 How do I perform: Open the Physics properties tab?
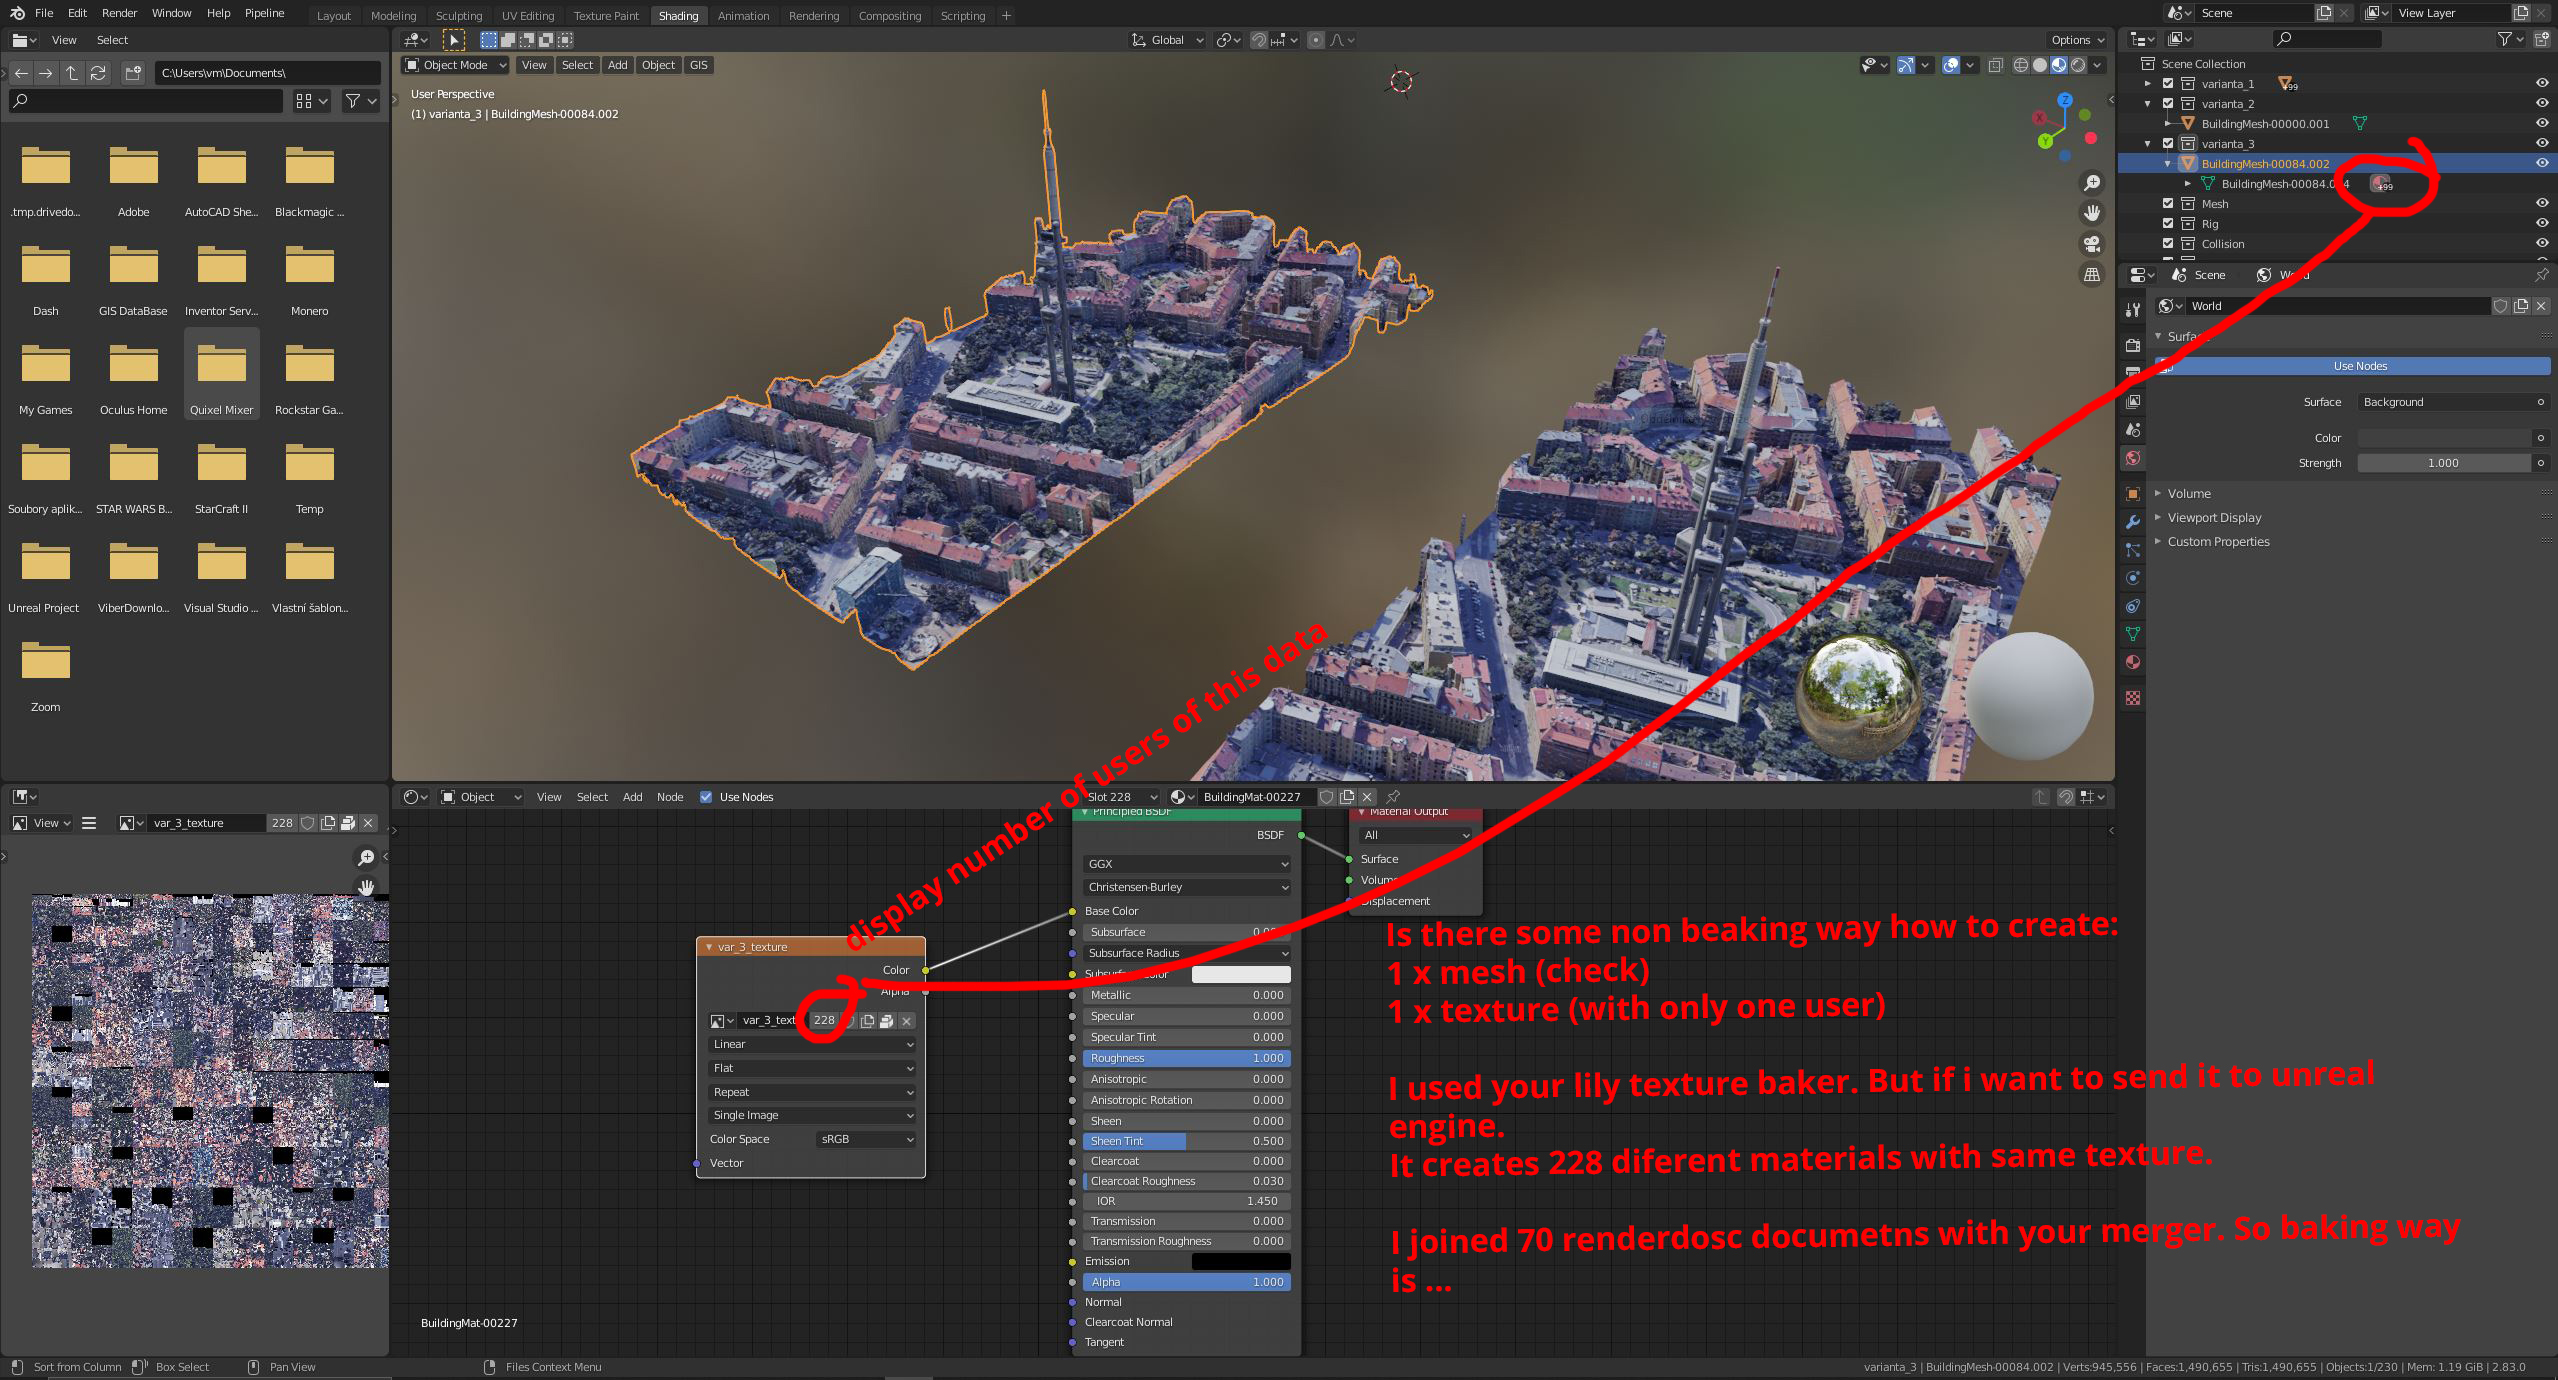[2133, 577]
